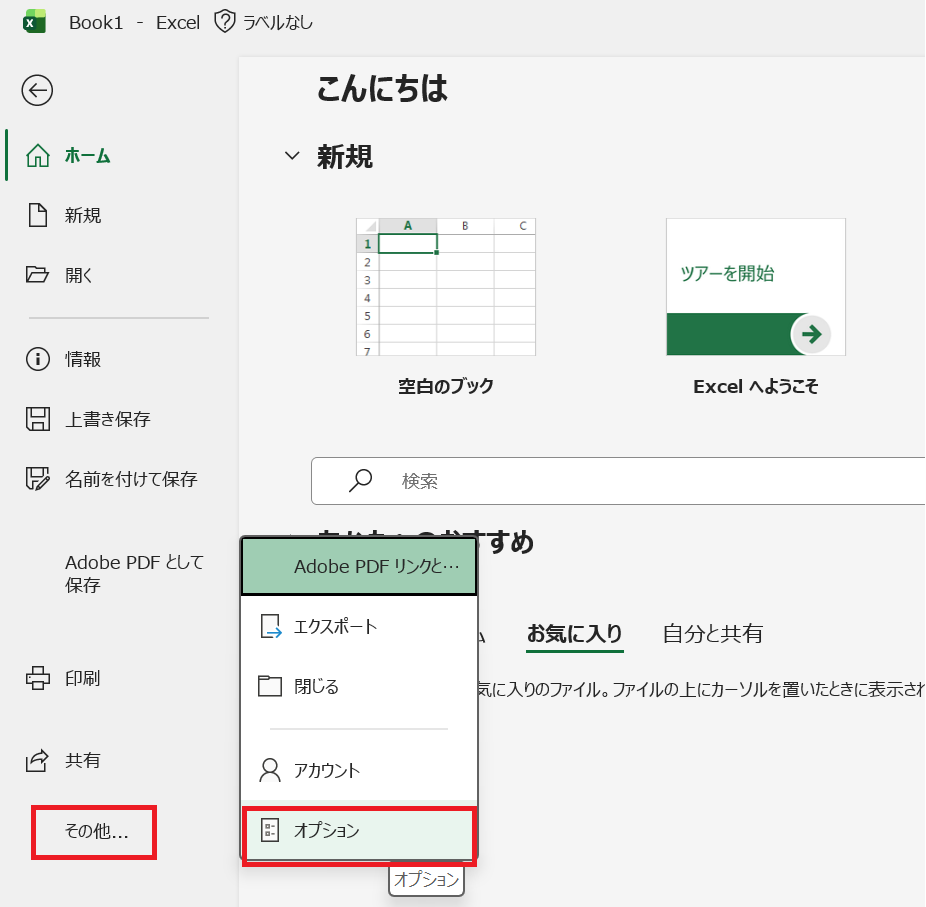Click the アカウント person icon
This screenshot has height=907, width=926.
click(270, 770)
